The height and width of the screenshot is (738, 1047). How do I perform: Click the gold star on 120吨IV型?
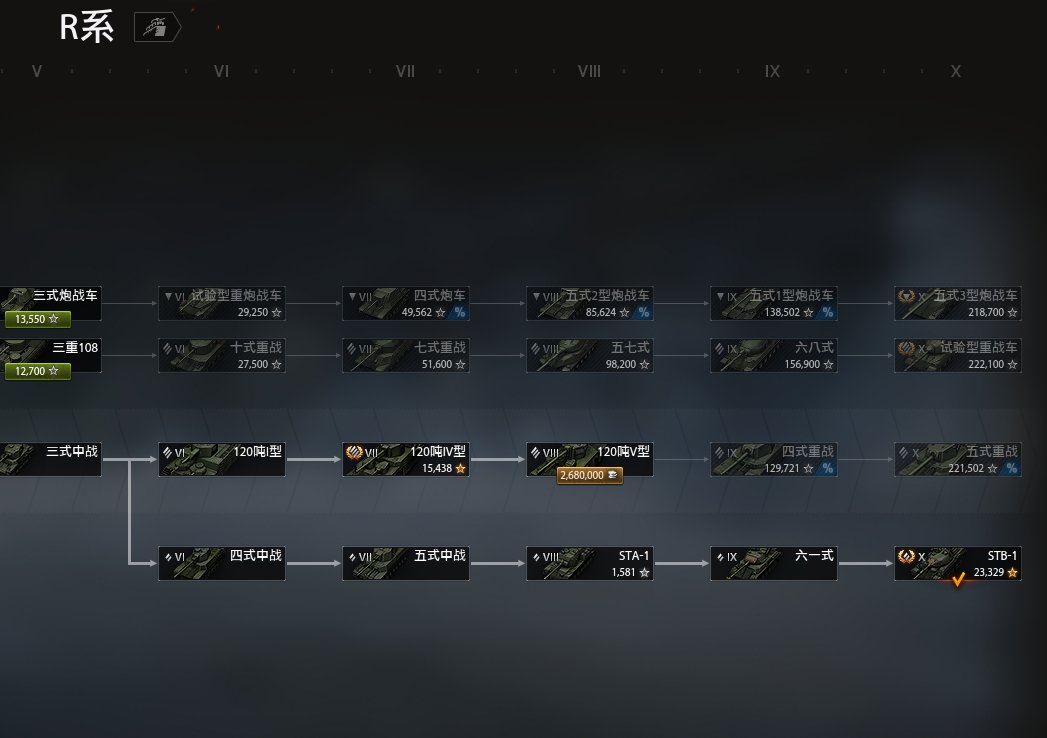(x=460, y=468)
